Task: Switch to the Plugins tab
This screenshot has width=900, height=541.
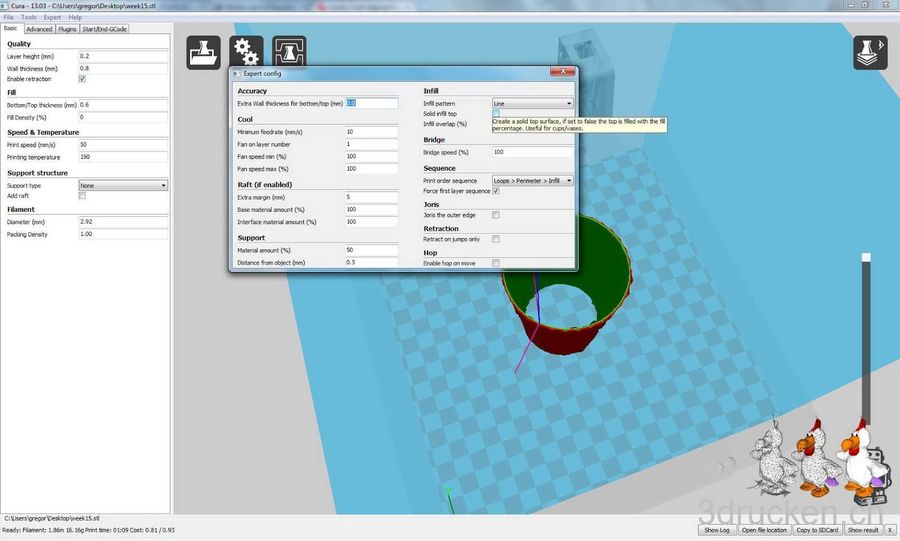Action: pos(67,29)
